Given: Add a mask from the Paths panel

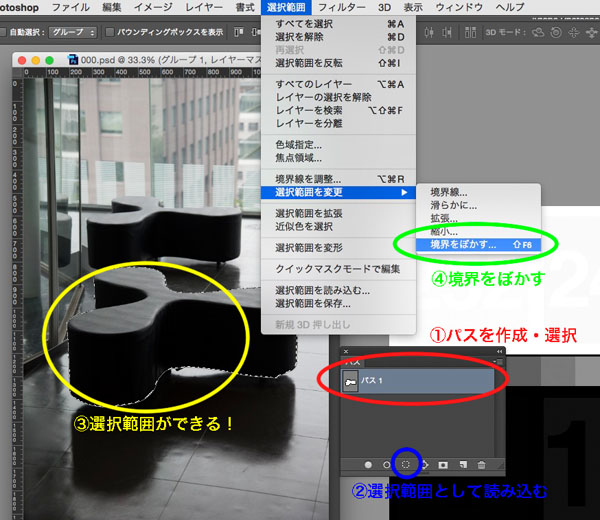Looking at the screenshot, I should pos(443,464).
